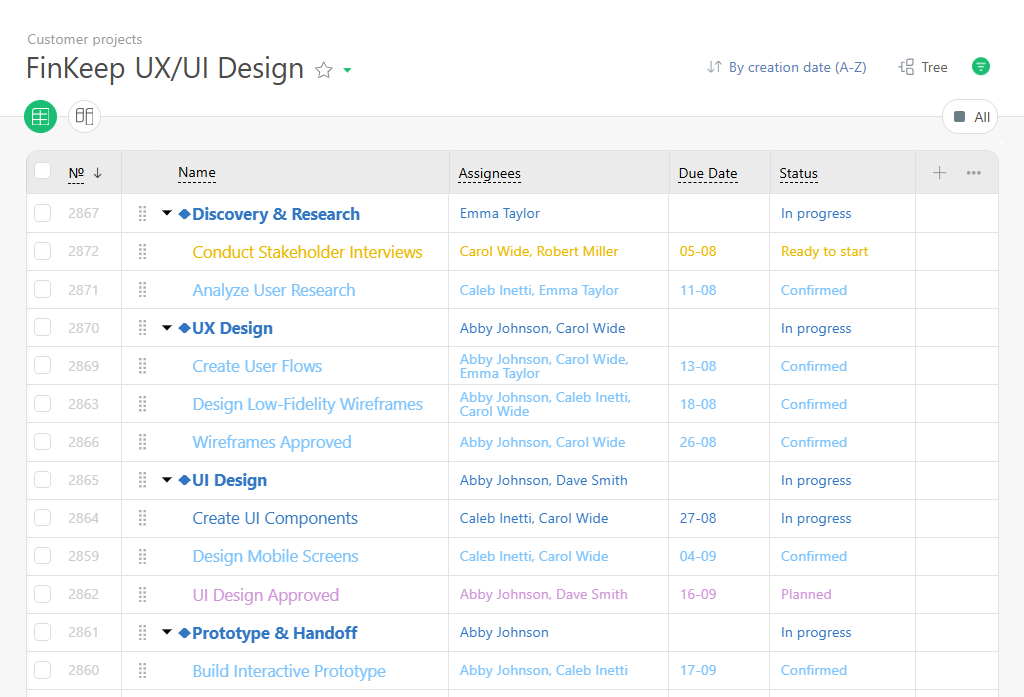Click milestone diamond icon of UI Design
This screenshot has width=1024, height=697.
click(x=184, y=480)
